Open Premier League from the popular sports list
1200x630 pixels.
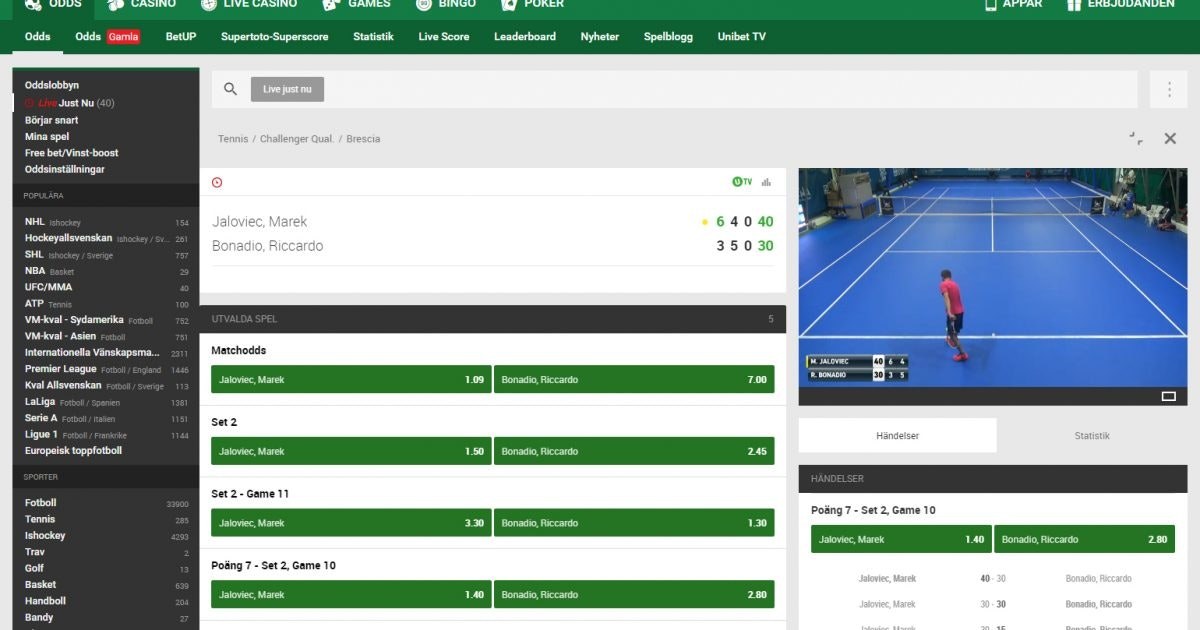(x=62, y=368)
